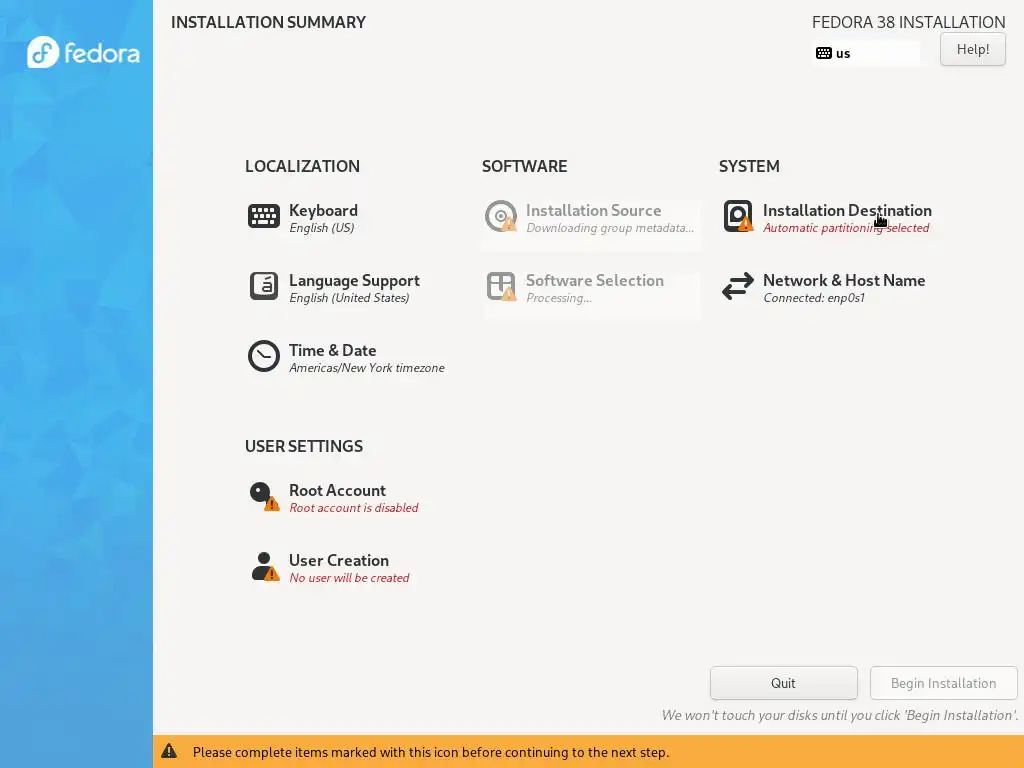This screenshot has height=768, width=1024.
Task: Click the FEDORA 38 INSTALLATION title text
Action: coord(908,22)
